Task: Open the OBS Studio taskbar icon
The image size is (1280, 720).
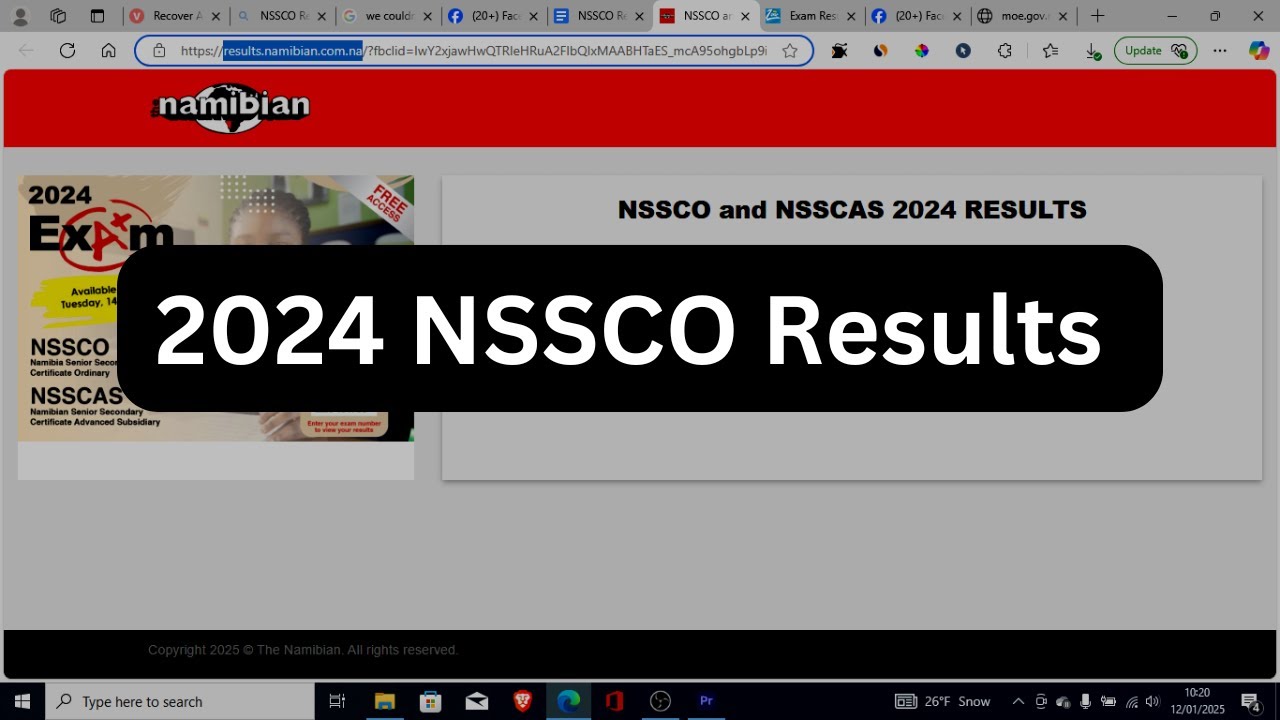Action: point(660,701)
